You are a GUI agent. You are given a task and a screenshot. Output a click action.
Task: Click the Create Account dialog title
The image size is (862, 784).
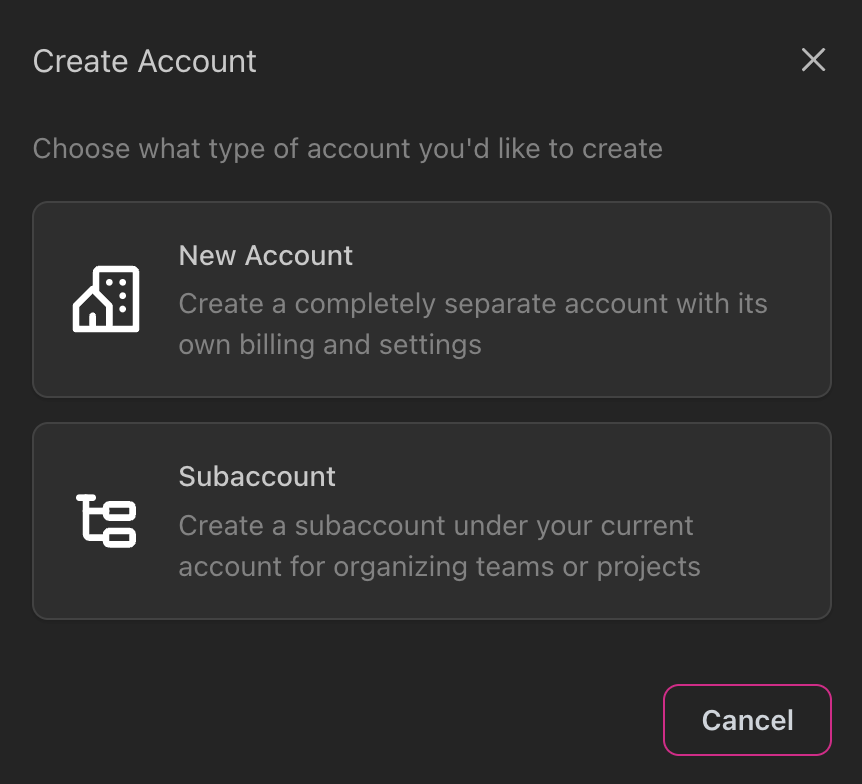[144, 61]
